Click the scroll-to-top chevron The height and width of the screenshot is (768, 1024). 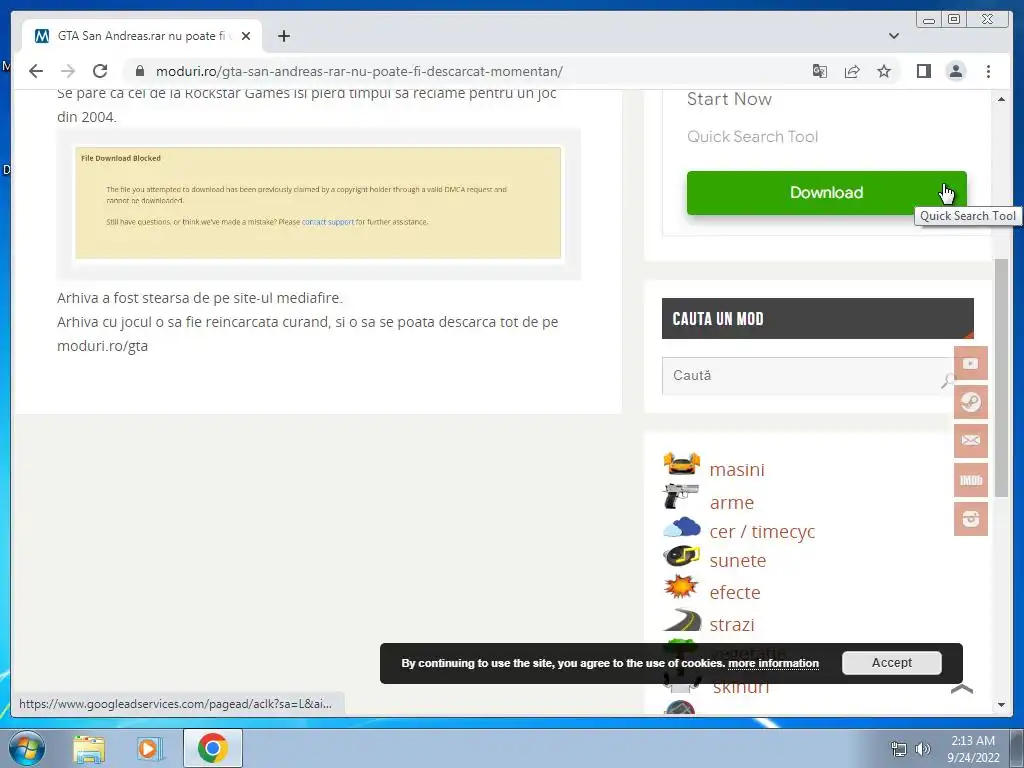[x=962, y=689]
